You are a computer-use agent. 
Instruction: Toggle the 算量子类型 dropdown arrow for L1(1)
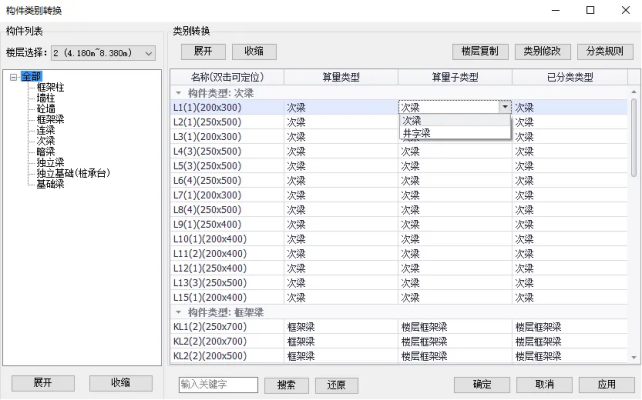click(x=504, y=106)
